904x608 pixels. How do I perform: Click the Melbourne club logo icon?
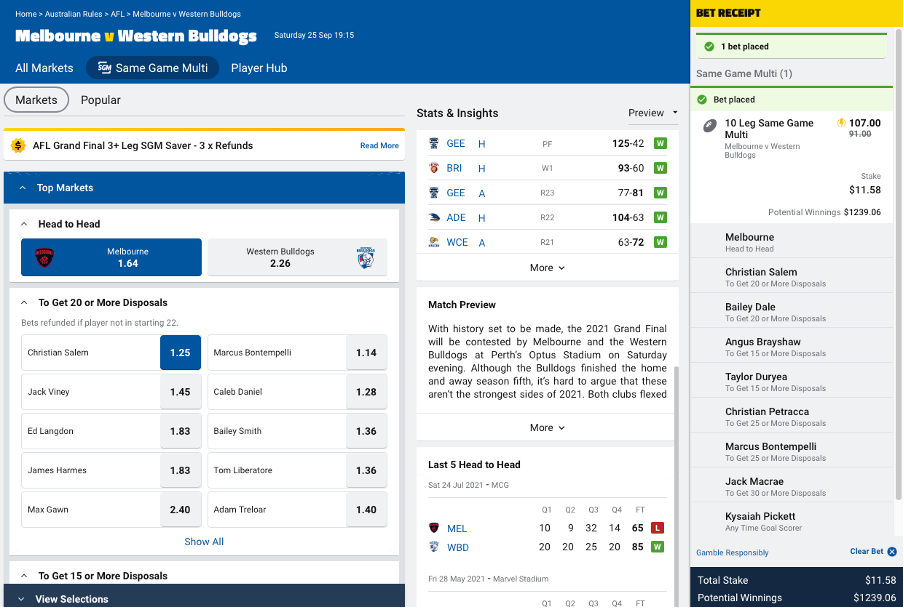[44, 258]
